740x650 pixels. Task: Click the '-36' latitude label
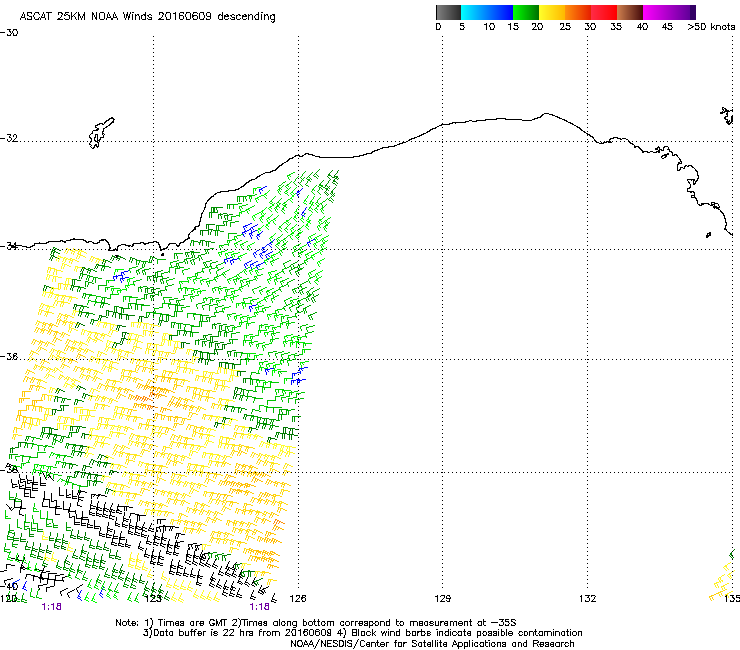[9, 357]
